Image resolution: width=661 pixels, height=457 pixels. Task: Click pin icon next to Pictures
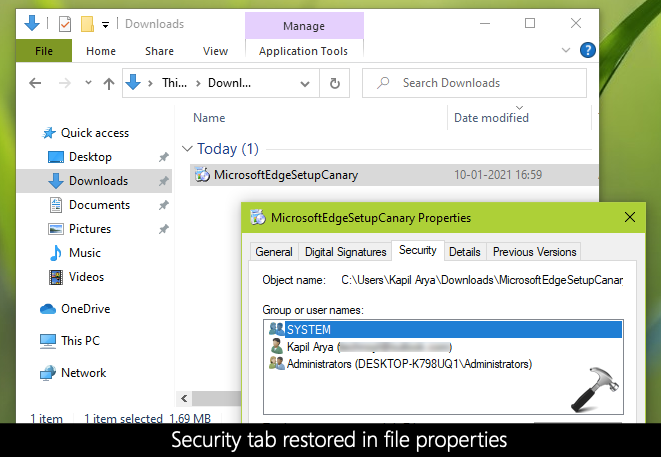click(x=164, y=229)
